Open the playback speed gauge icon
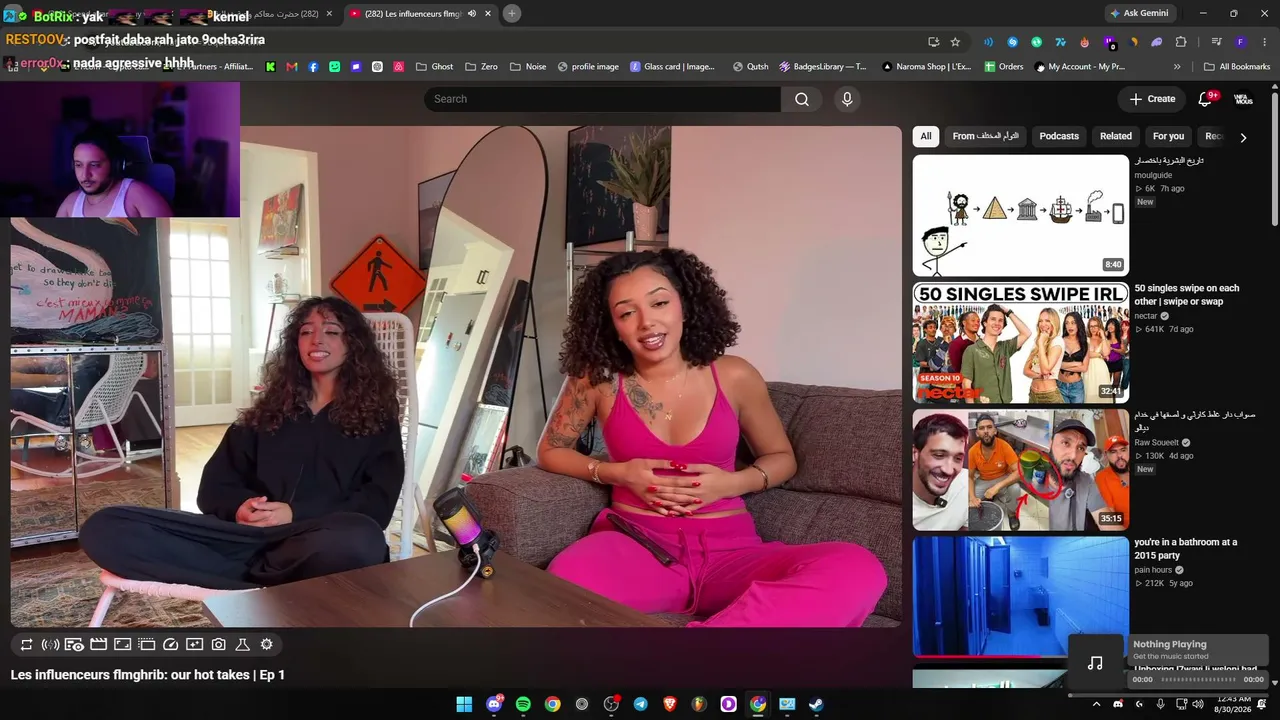Viewport: 1280px width, 720px height. 170,645
